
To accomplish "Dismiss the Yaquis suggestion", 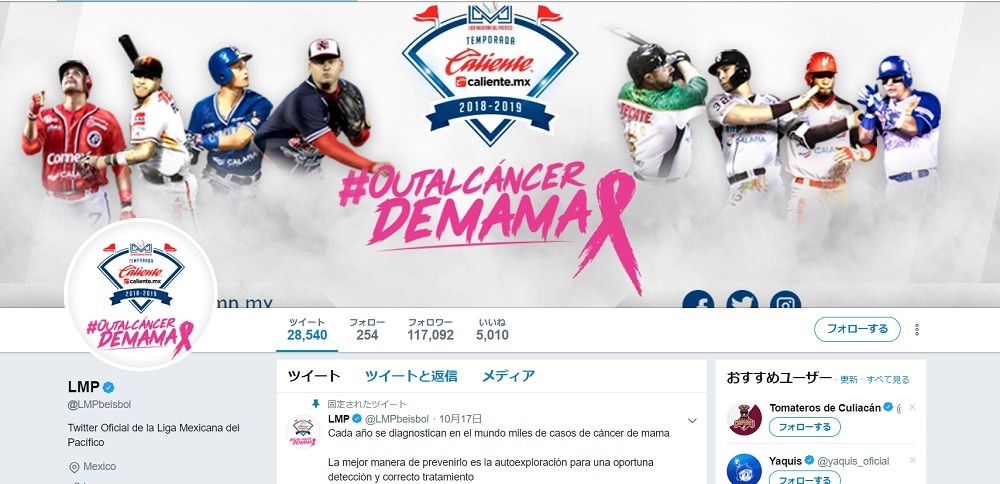I will coord(912,460).
